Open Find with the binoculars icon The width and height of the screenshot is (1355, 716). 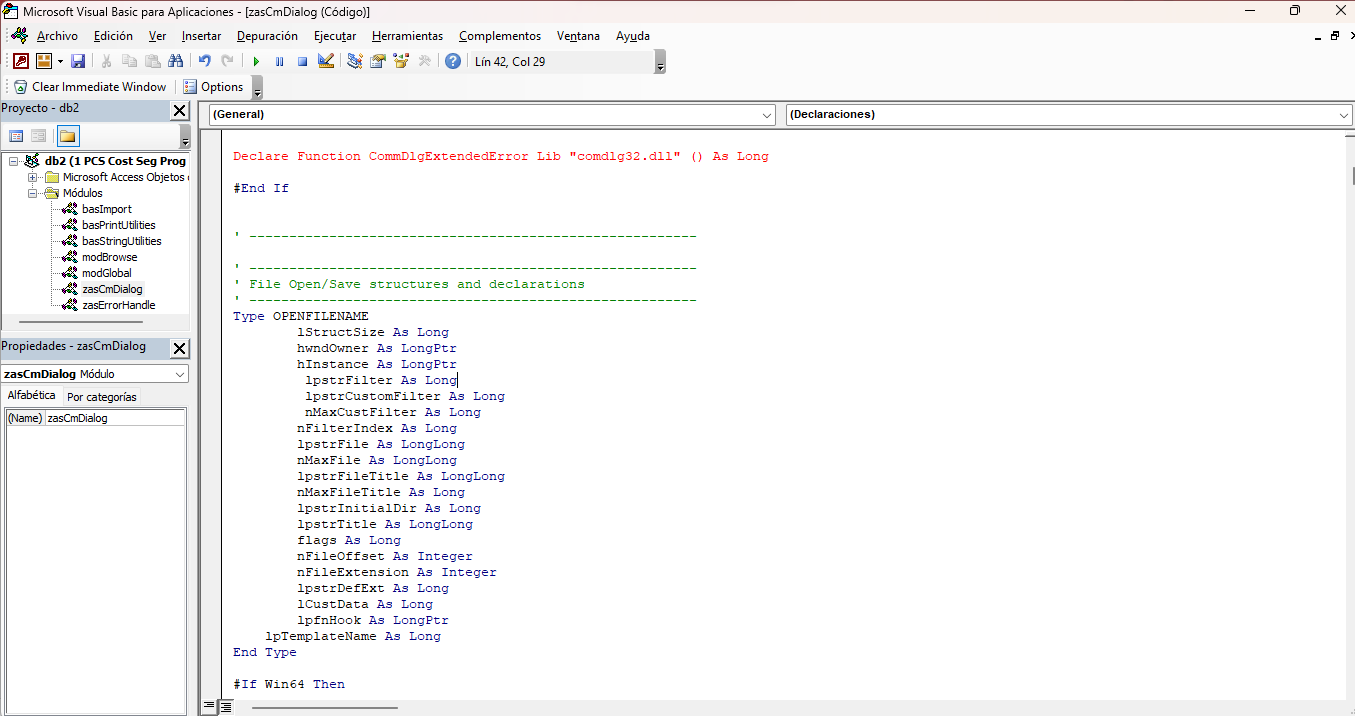[176, 61]
